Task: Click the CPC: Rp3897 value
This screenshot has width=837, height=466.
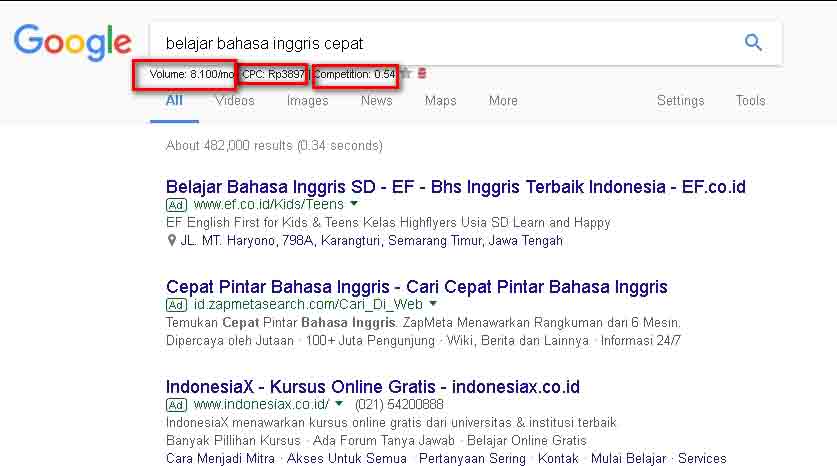Action: 273,74
